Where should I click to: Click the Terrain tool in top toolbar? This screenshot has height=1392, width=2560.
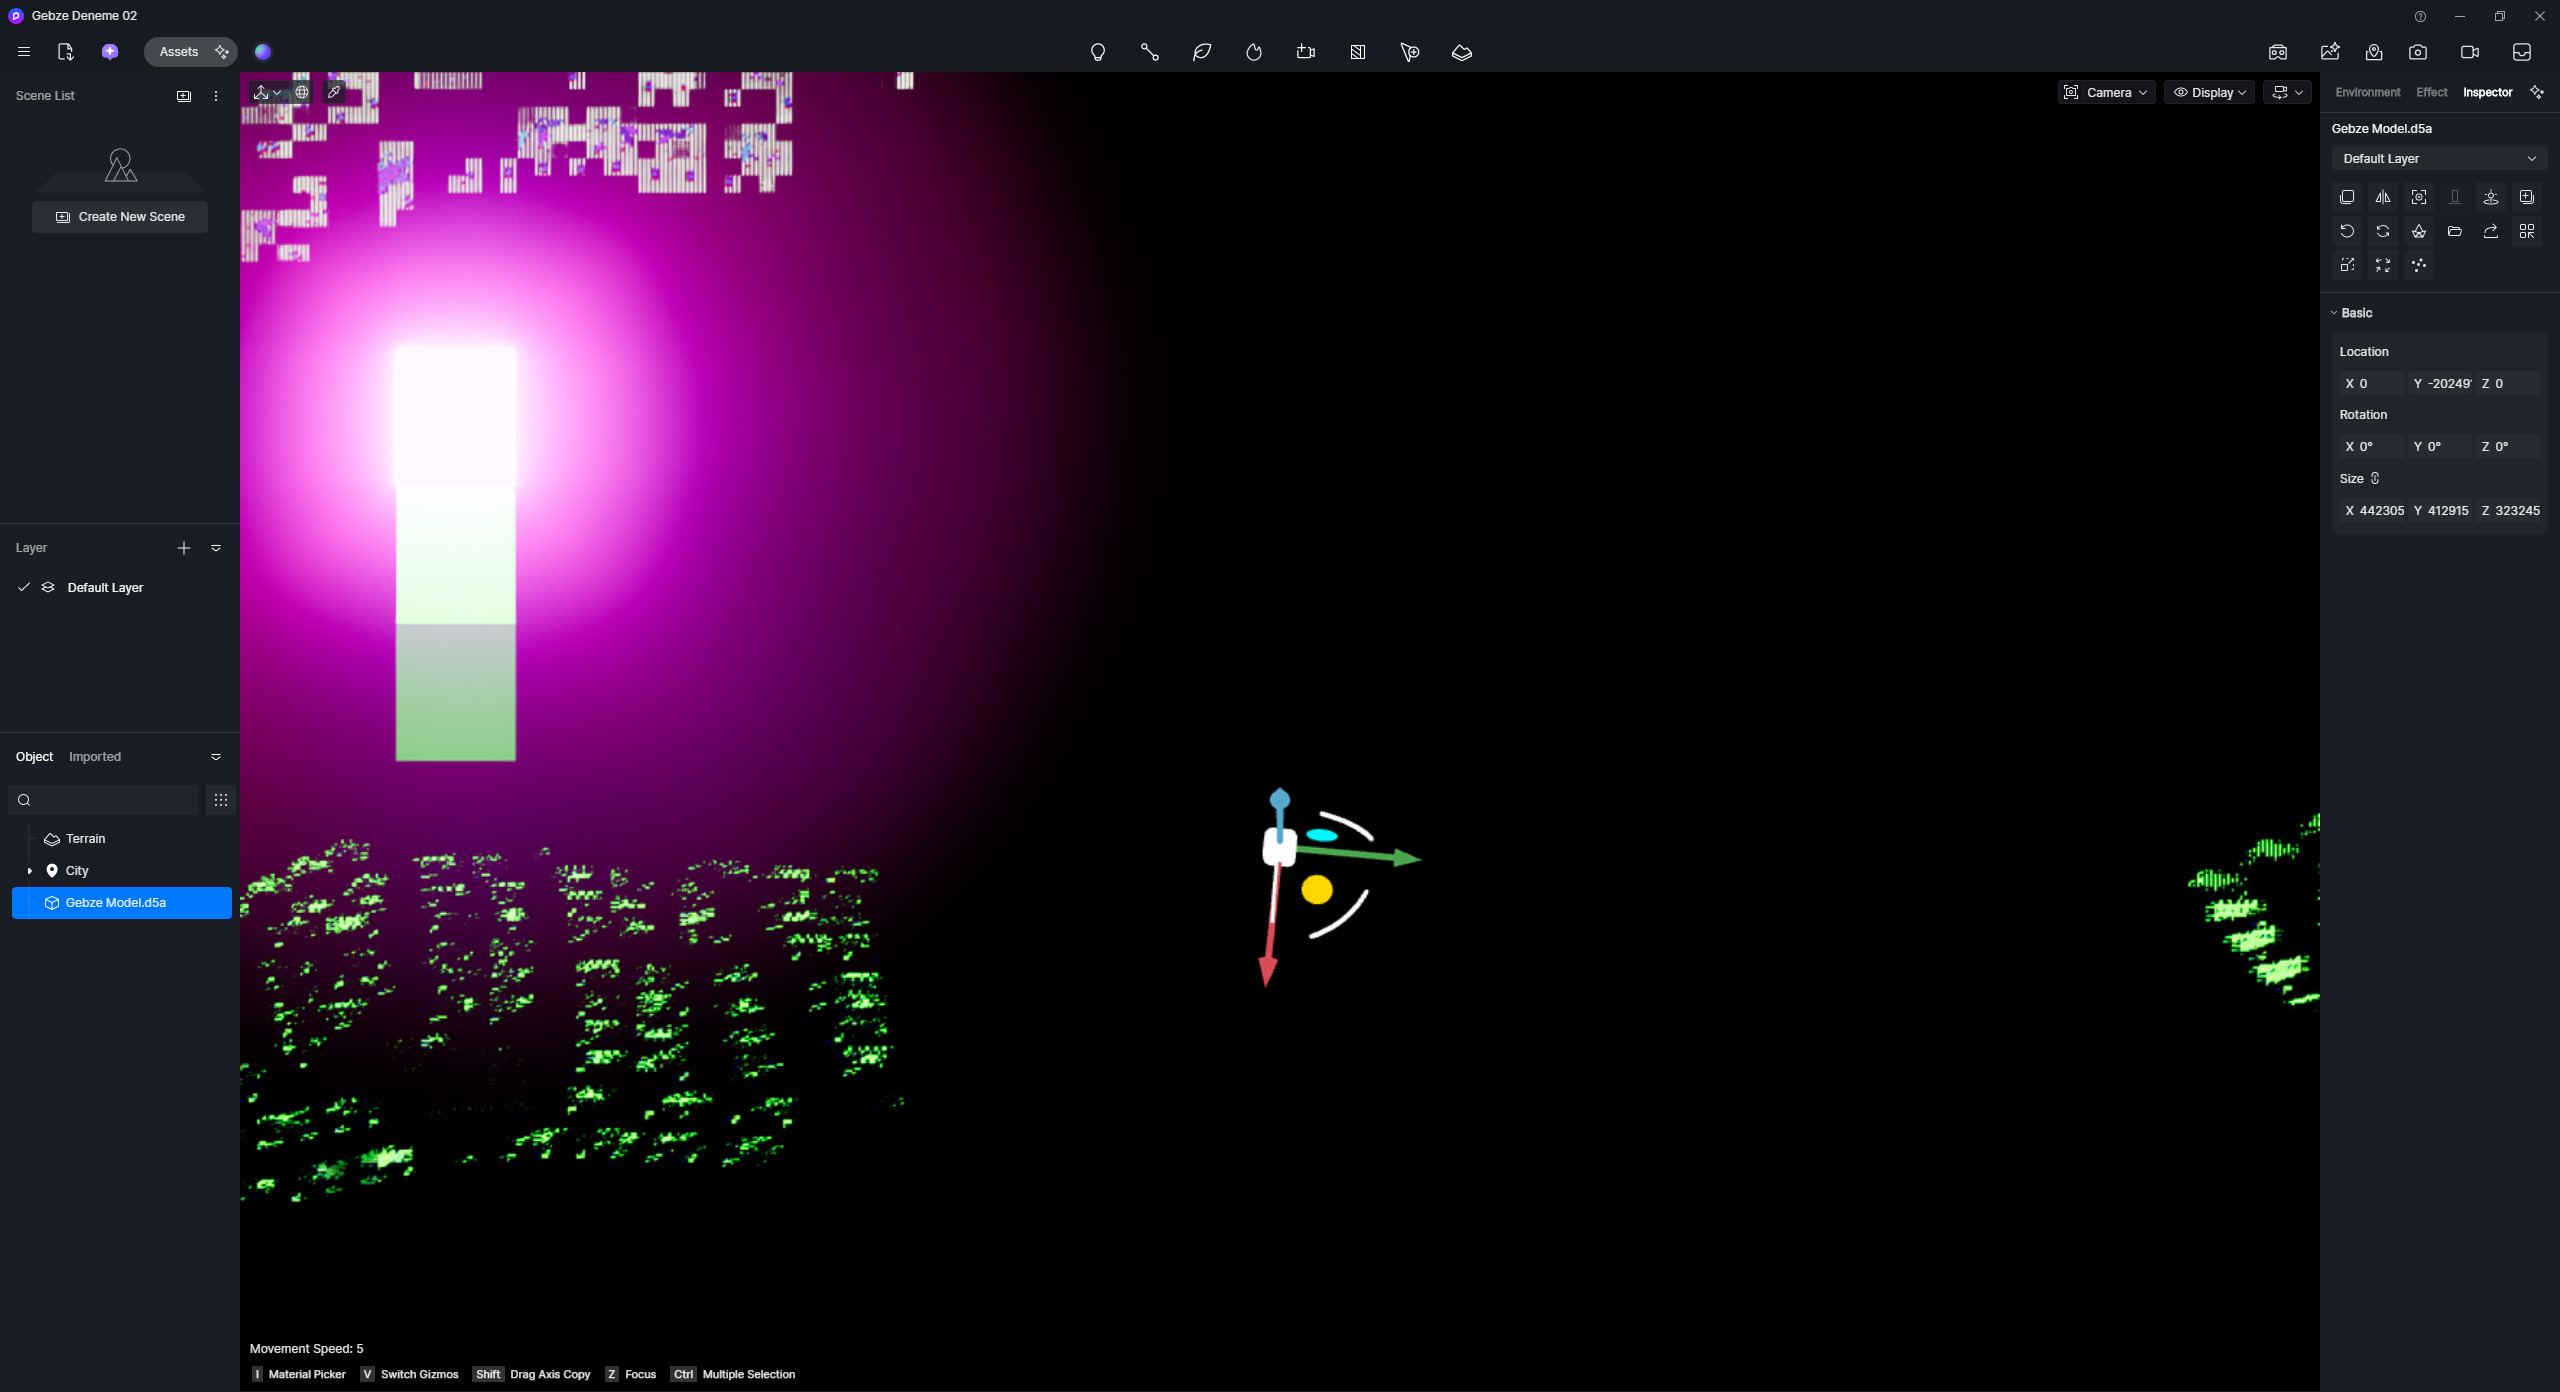pos(1461,52)
